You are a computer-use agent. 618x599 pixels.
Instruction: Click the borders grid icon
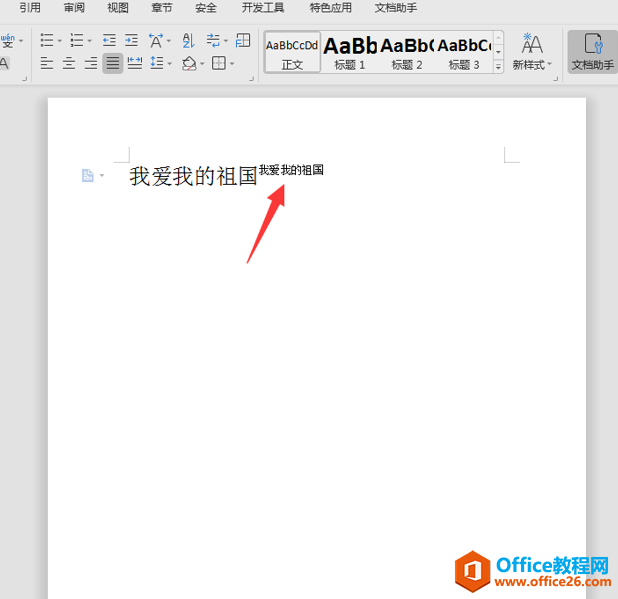(219, 63)
